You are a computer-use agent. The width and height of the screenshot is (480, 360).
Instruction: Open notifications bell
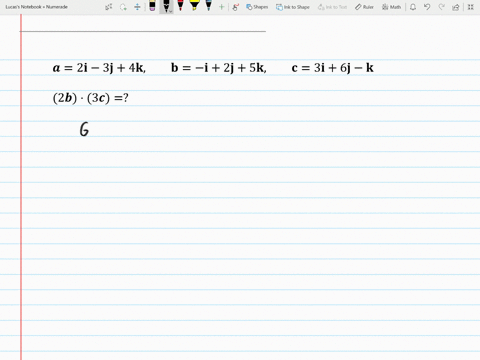(x=413, y=7)
